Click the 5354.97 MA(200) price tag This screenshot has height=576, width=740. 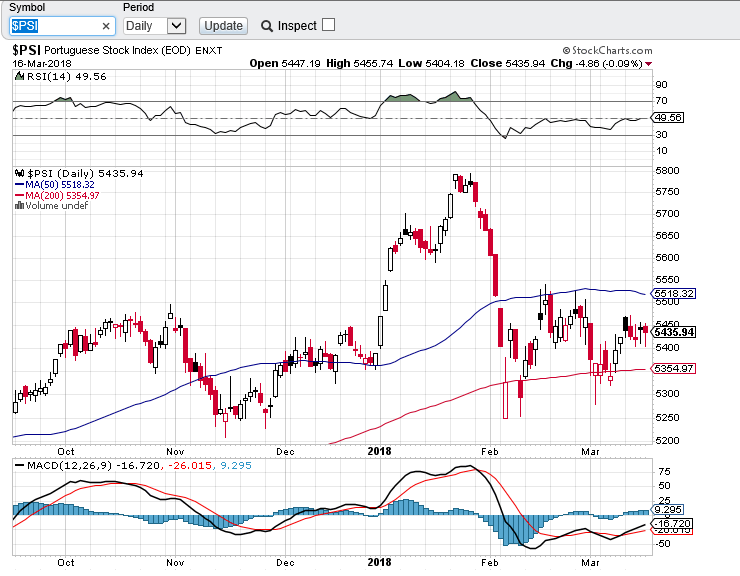point(674,368)
